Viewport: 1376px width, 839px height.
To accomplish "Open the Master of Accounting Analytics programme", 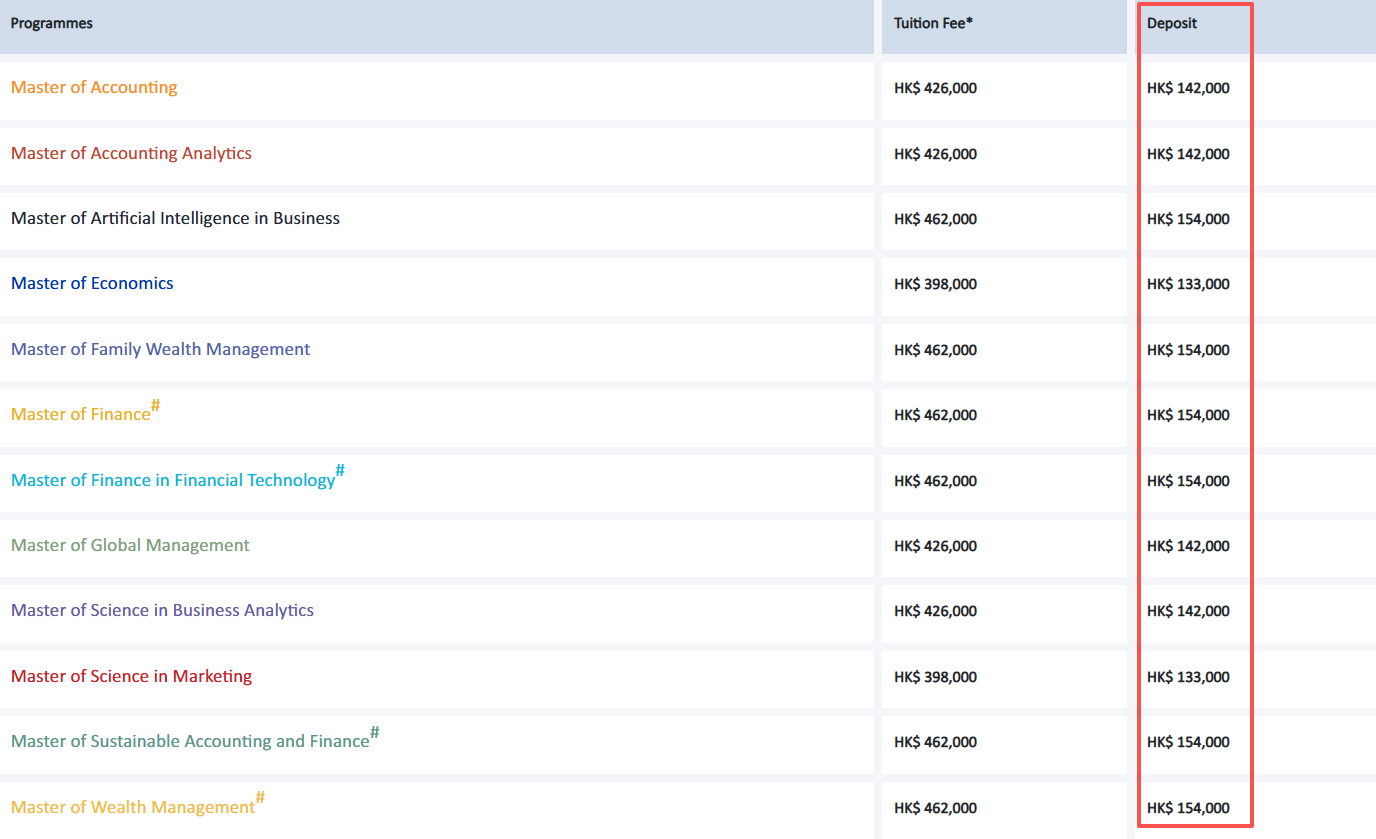I will (131, 154).
